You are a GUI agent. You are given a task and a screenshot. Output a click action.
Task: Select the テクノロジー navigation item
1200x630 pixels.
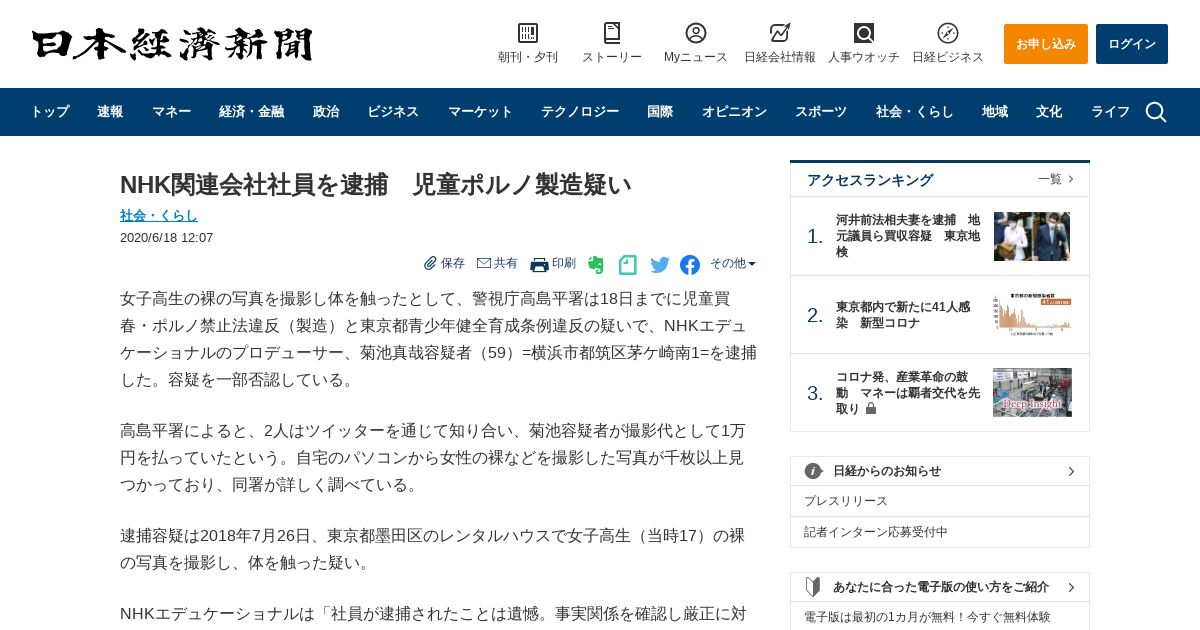(x=580, y=112)
